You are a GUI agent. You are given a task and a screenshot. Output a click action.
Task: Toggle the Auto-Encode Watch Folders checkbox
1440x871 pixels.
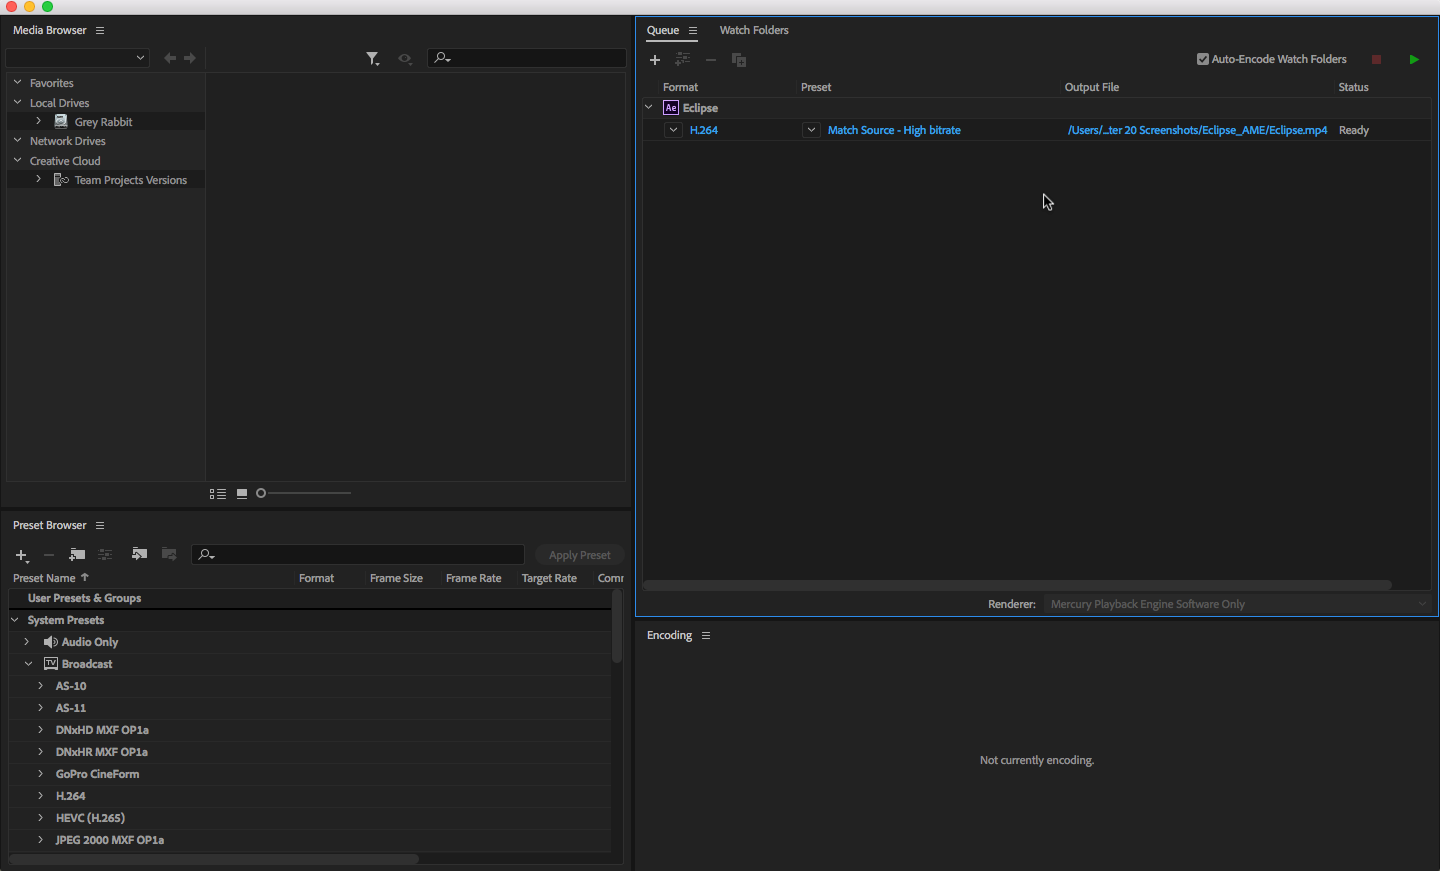1203,59
